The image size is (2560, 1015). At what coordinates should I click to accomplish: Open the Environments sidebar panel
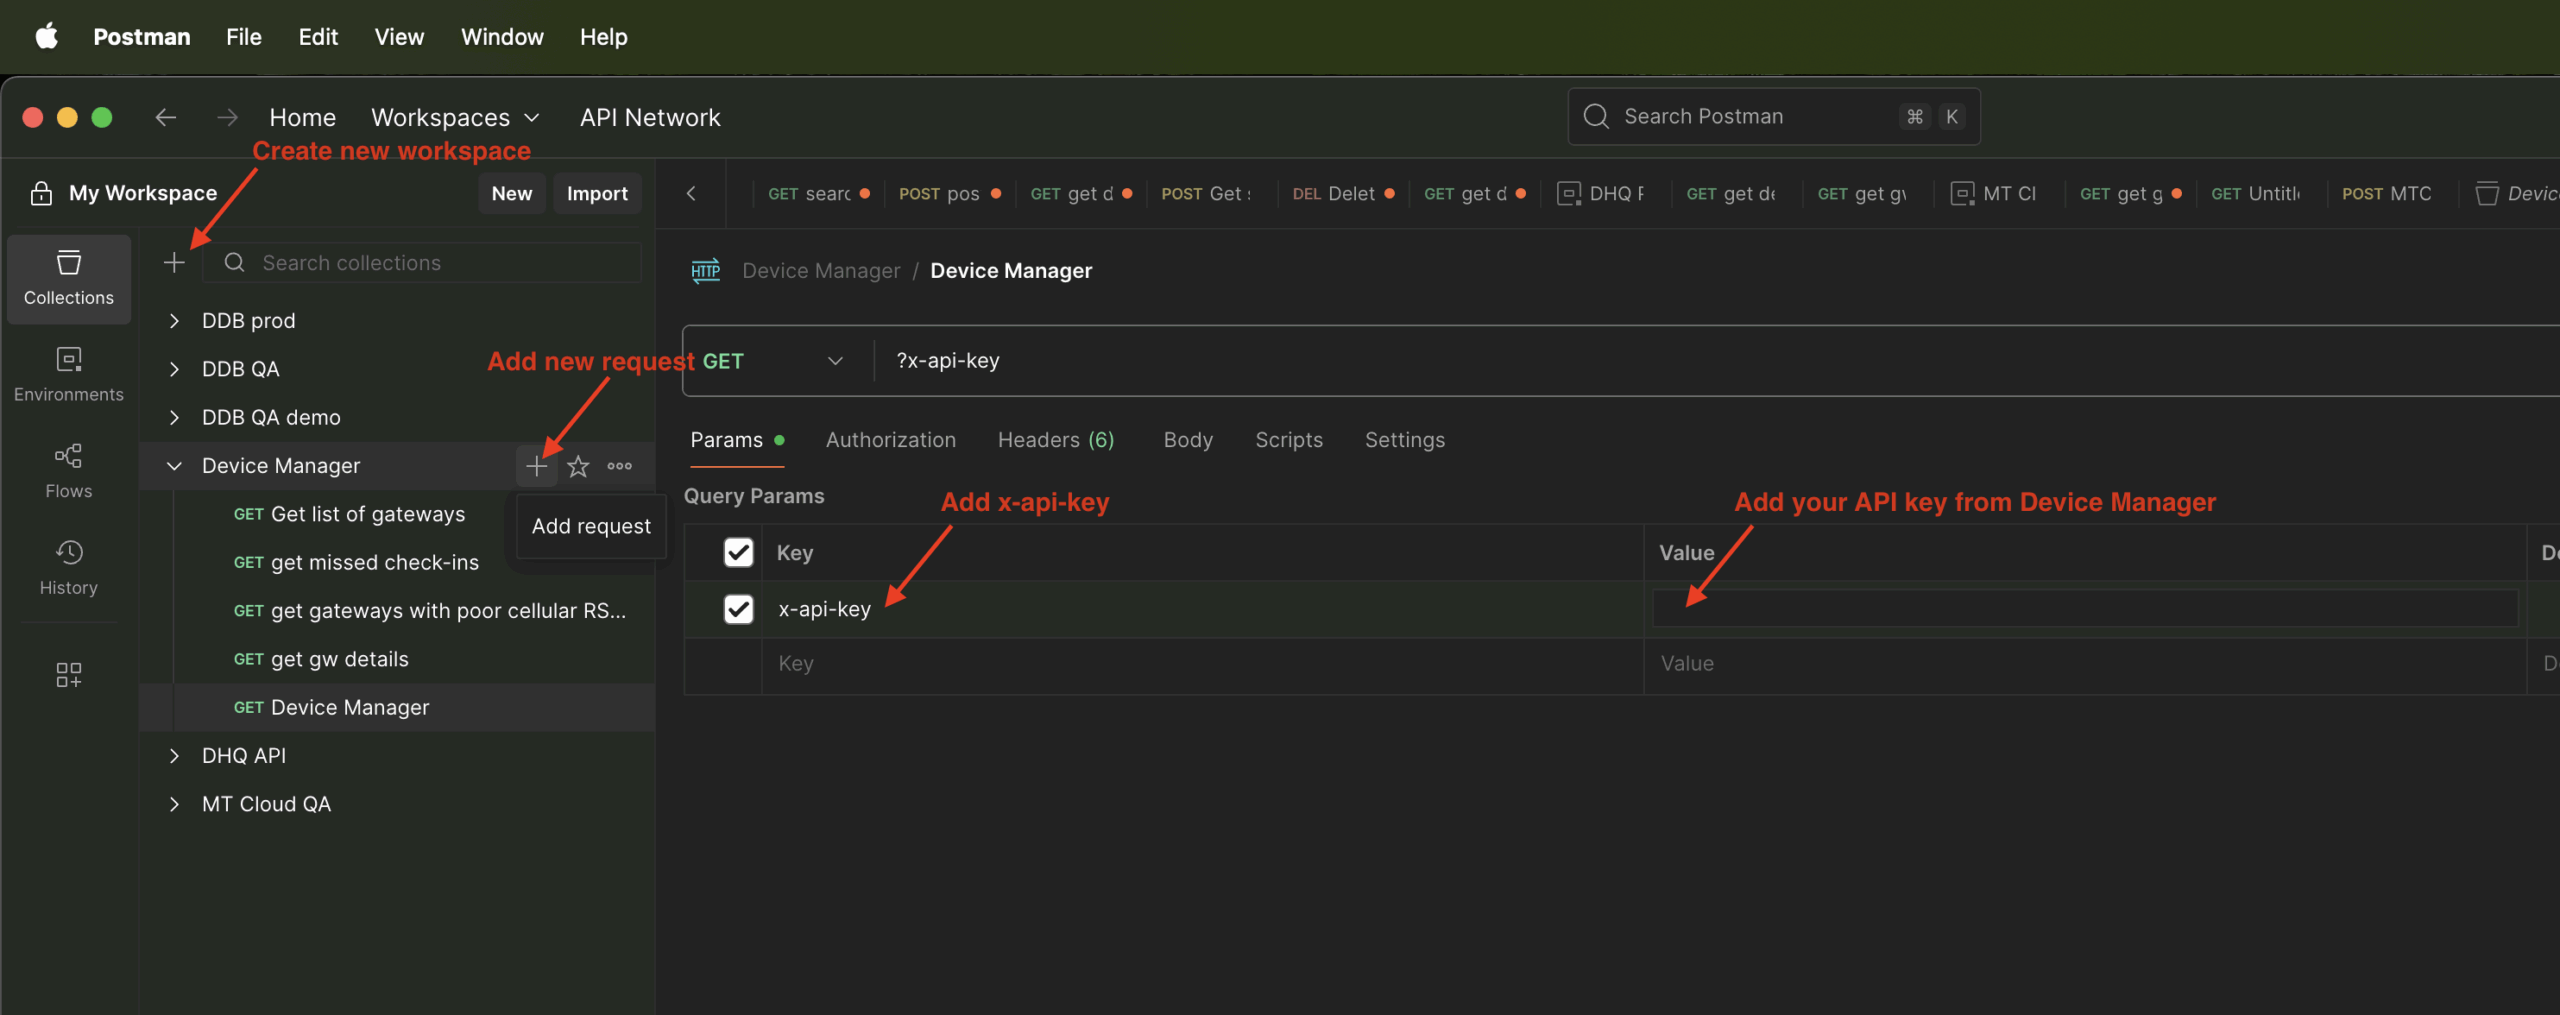click(69, 374)
